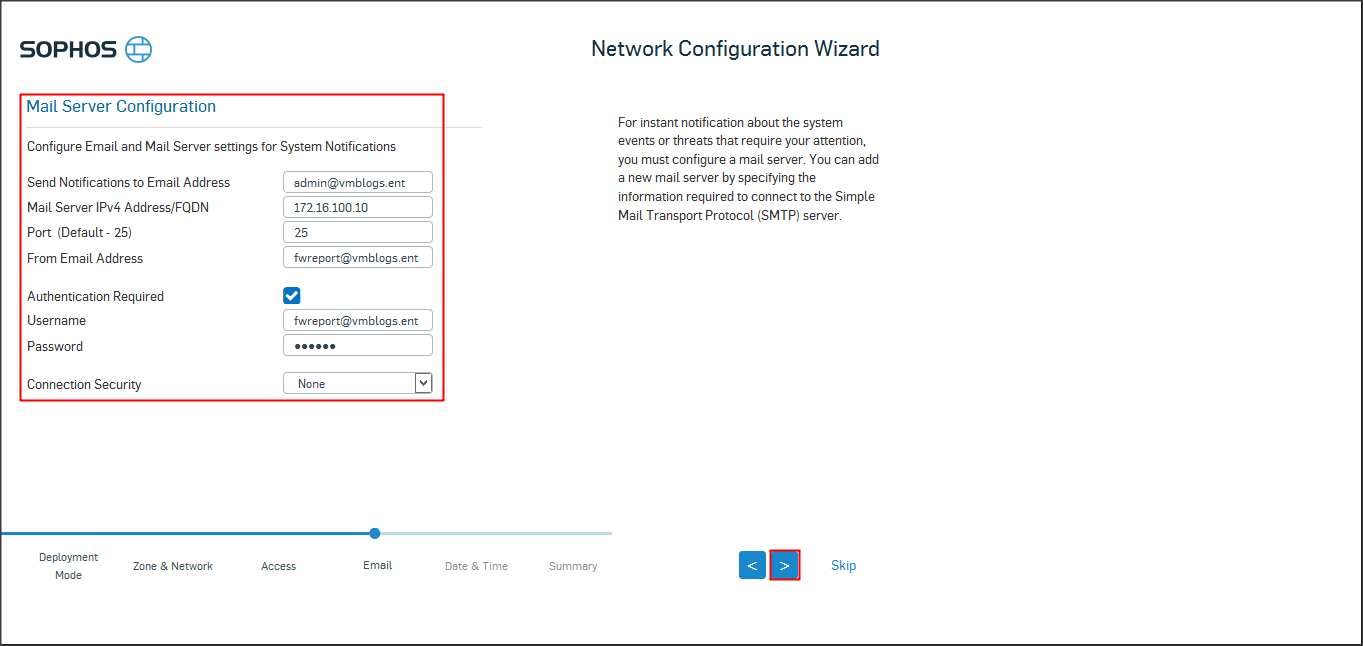
Task: Uncheck the Authentication Required checkbox
Action: 292,296
